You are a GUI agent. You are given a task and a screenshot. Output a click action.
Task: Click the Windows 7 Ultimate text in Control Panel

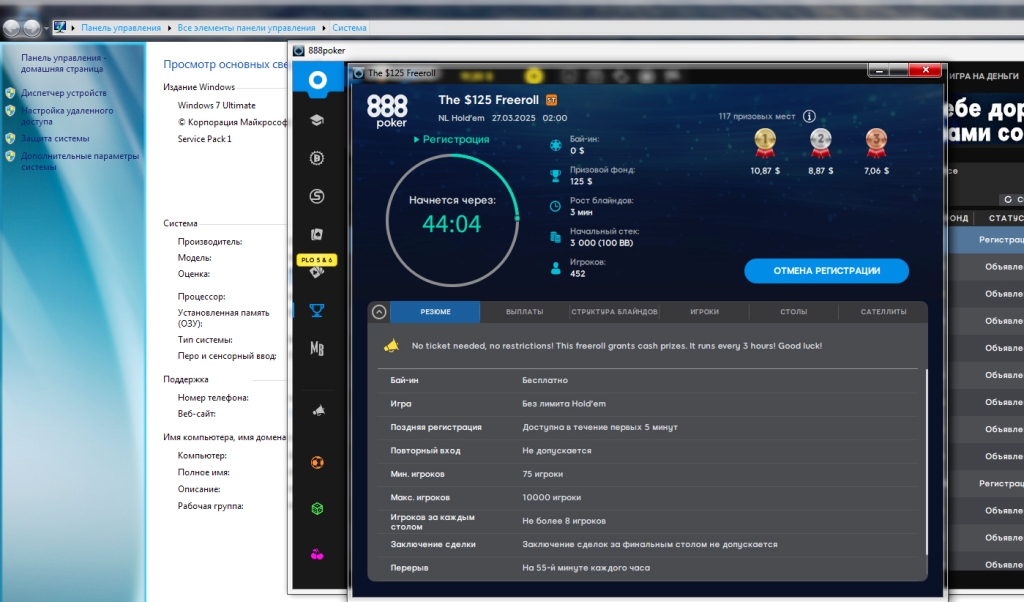pos(216,105)
